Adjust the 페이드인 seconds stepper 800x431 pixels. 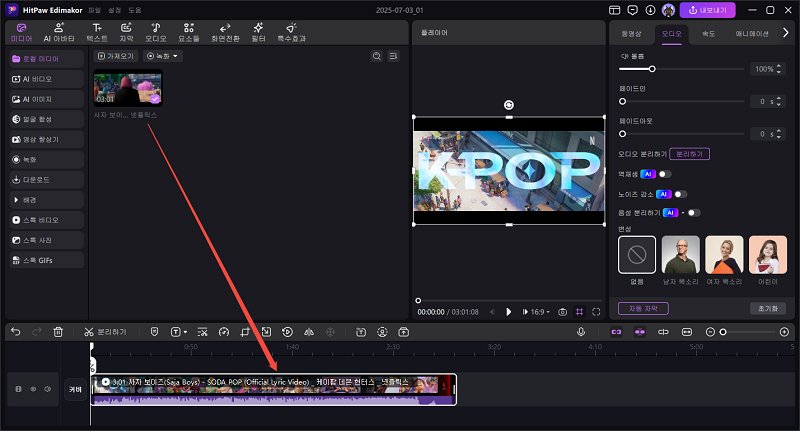point(779,102)
